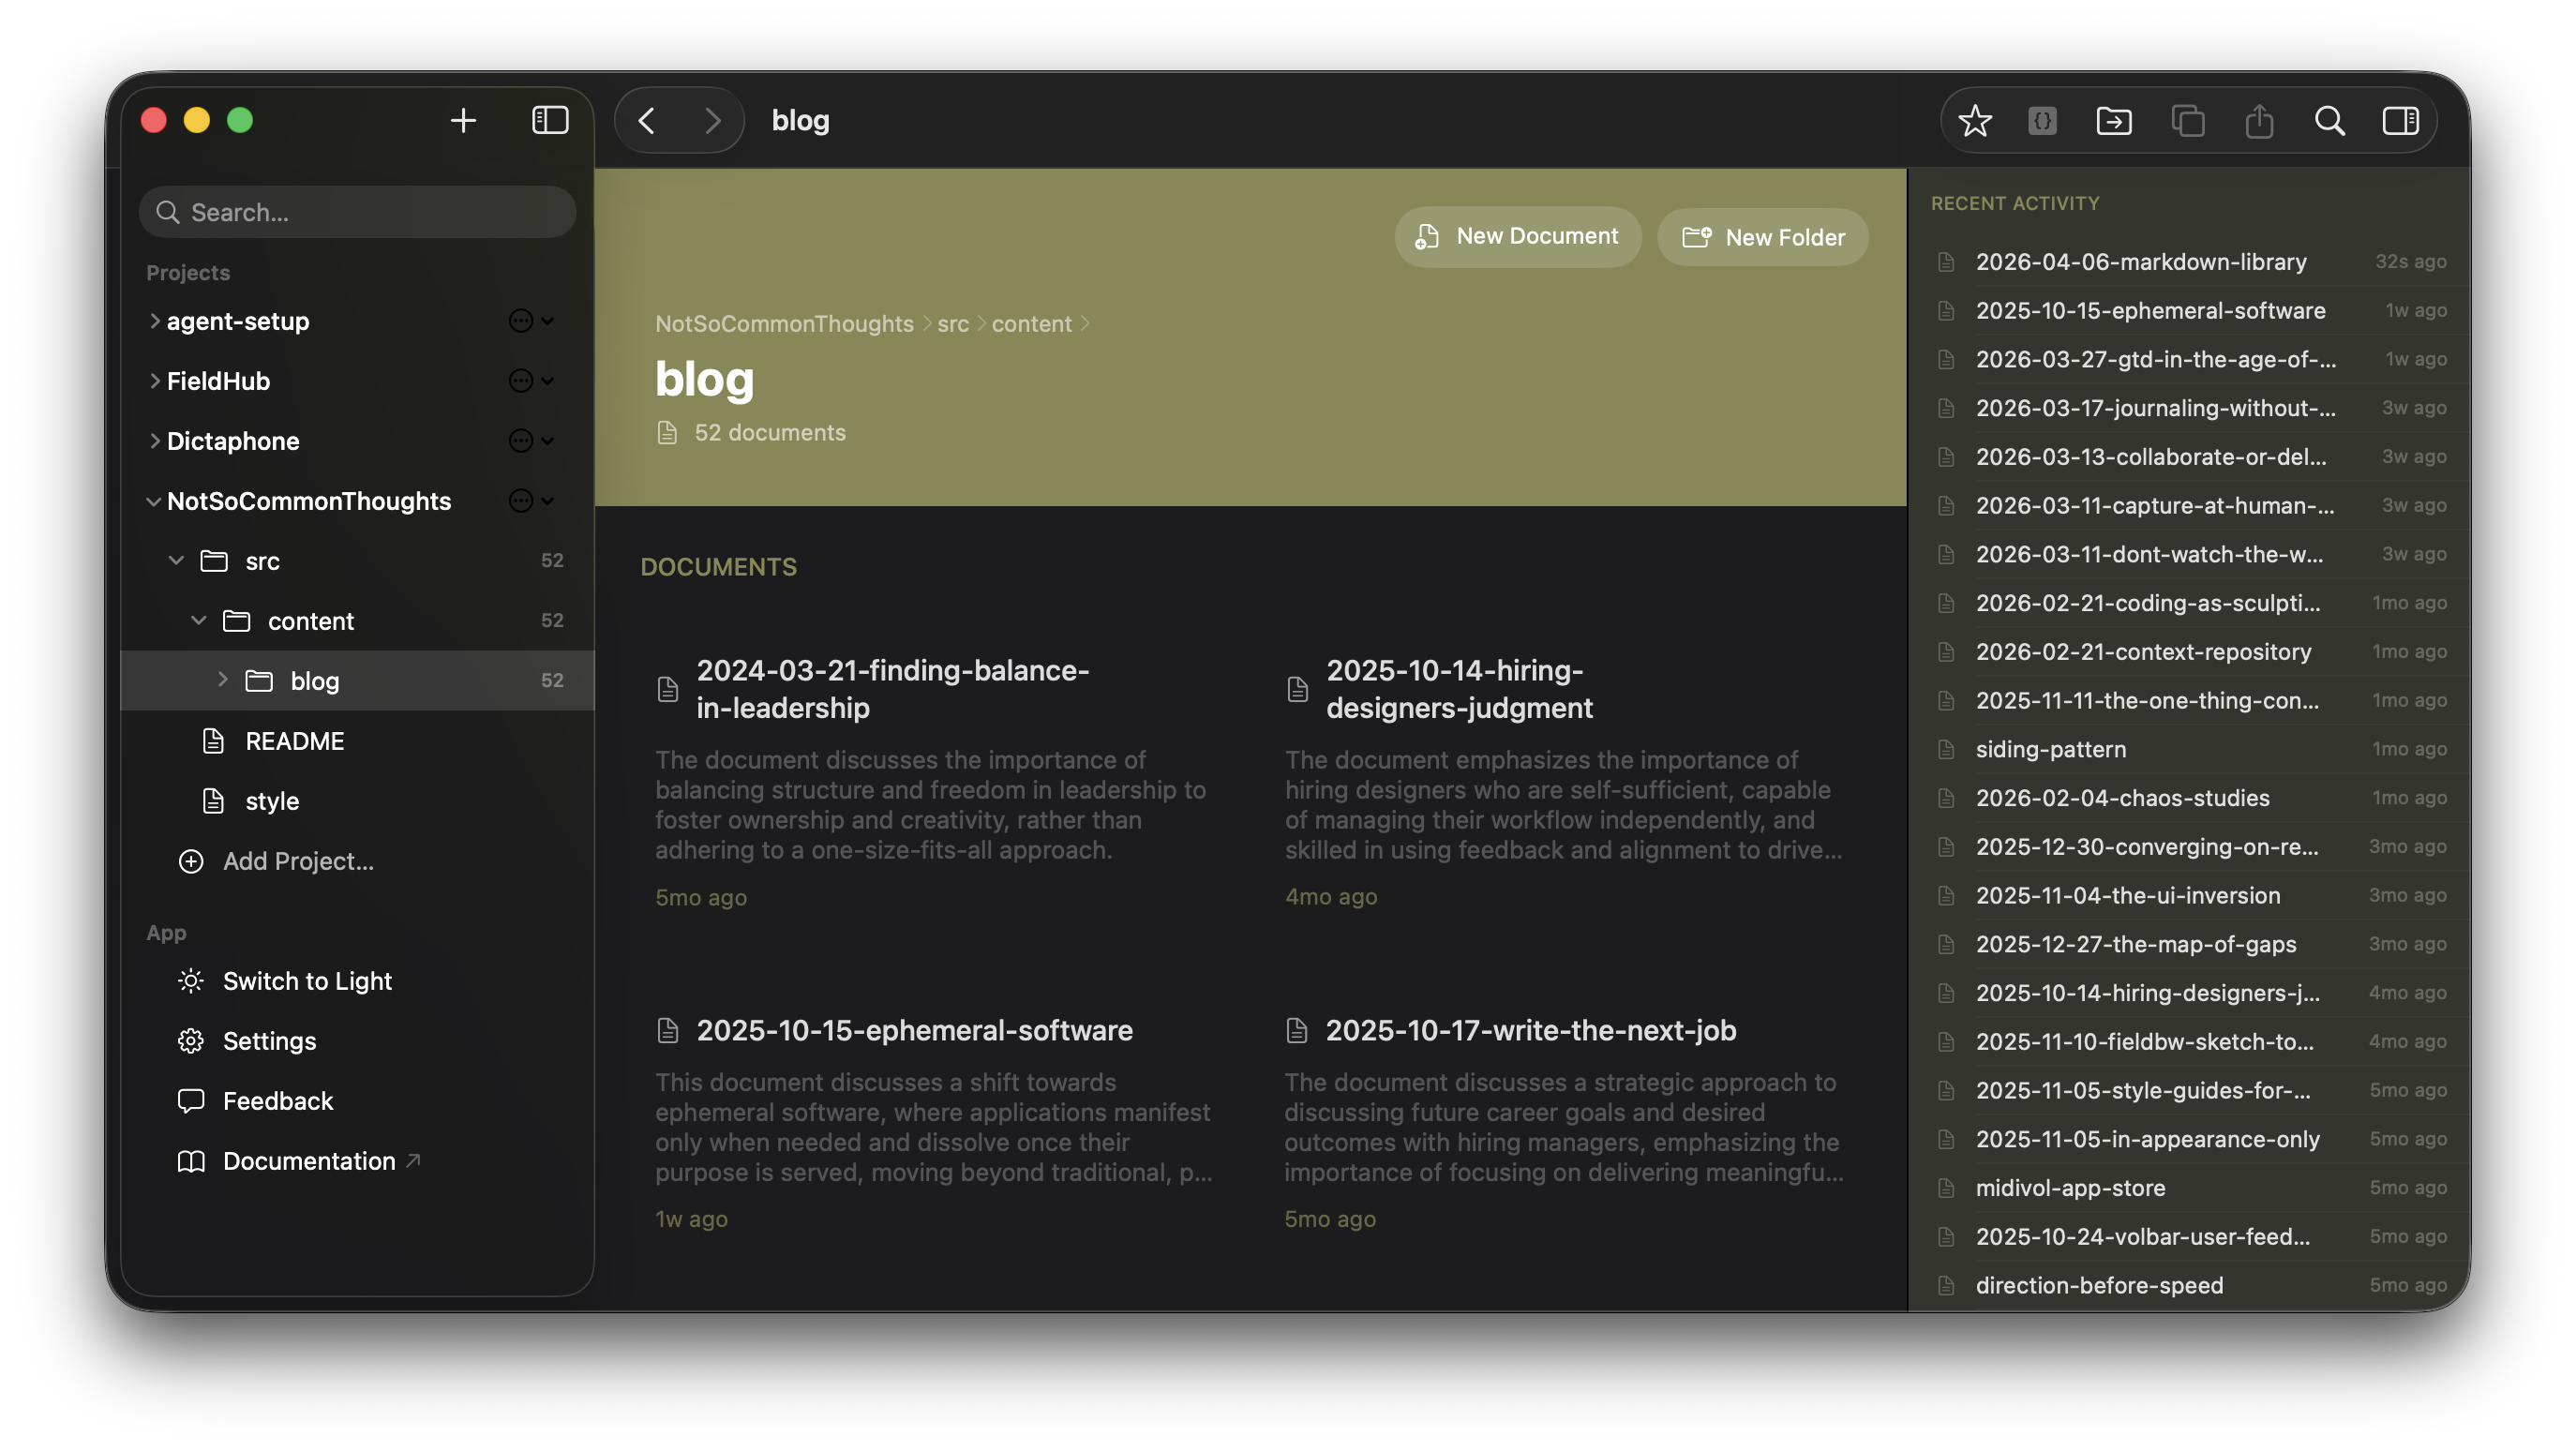Screen dimensions: 2576x1451
Task: Switch to Light mode
Action: (307, 981)
